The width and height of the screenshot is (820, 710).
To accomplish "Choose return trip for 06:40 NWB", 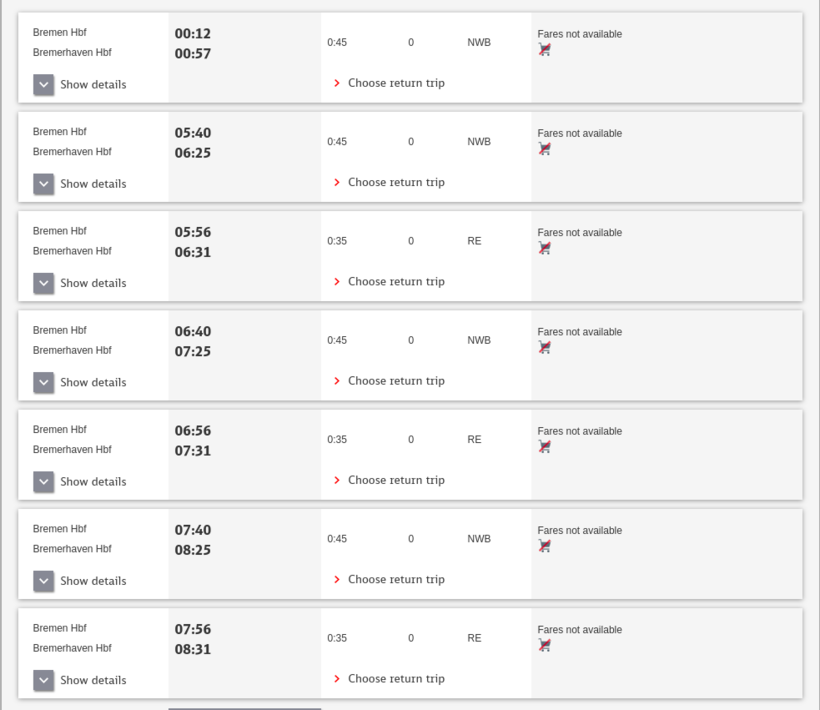I will pos(395,381).
